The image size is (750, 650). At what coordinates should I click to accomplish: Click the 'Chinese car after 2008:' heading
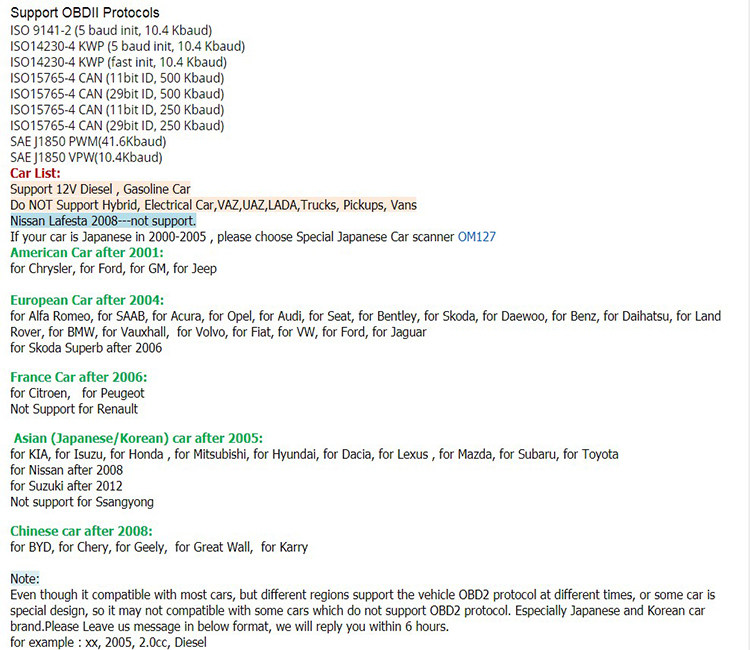(x=81, y=531)
